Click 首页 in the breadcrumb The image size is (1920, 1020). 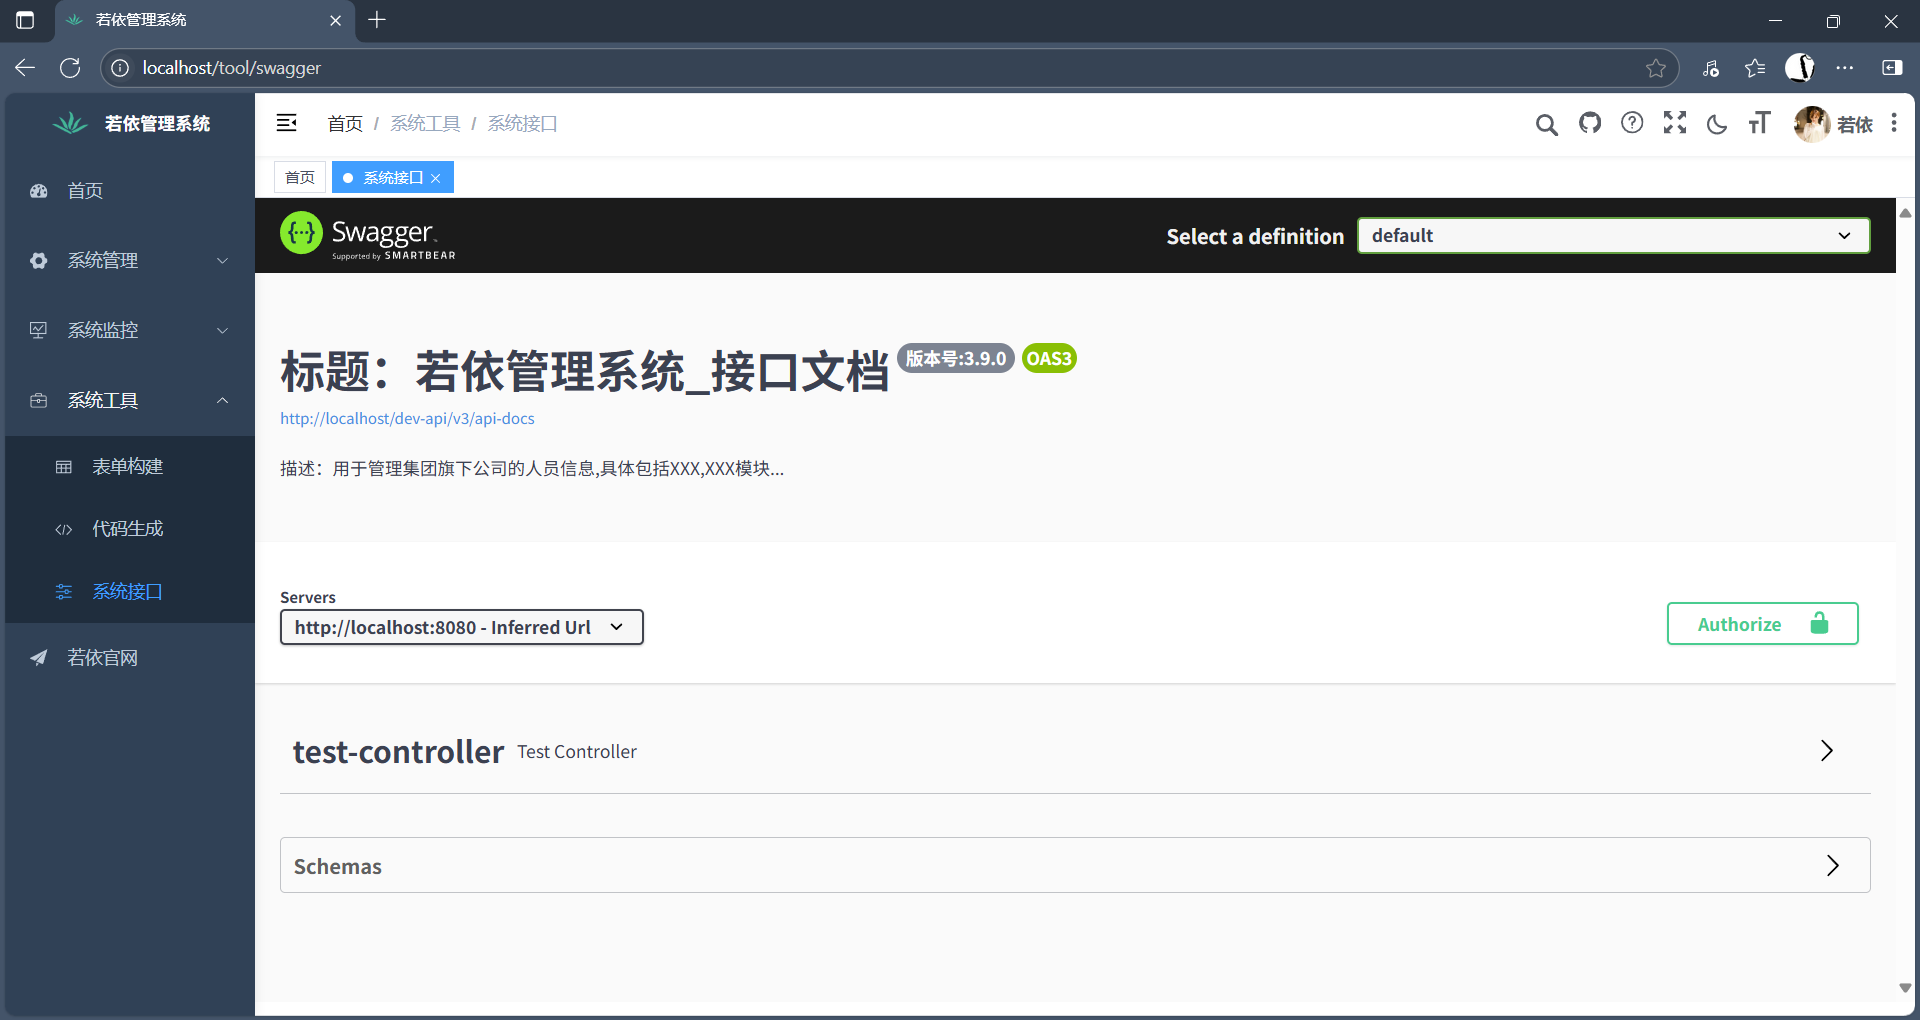(x=345, y=123)
